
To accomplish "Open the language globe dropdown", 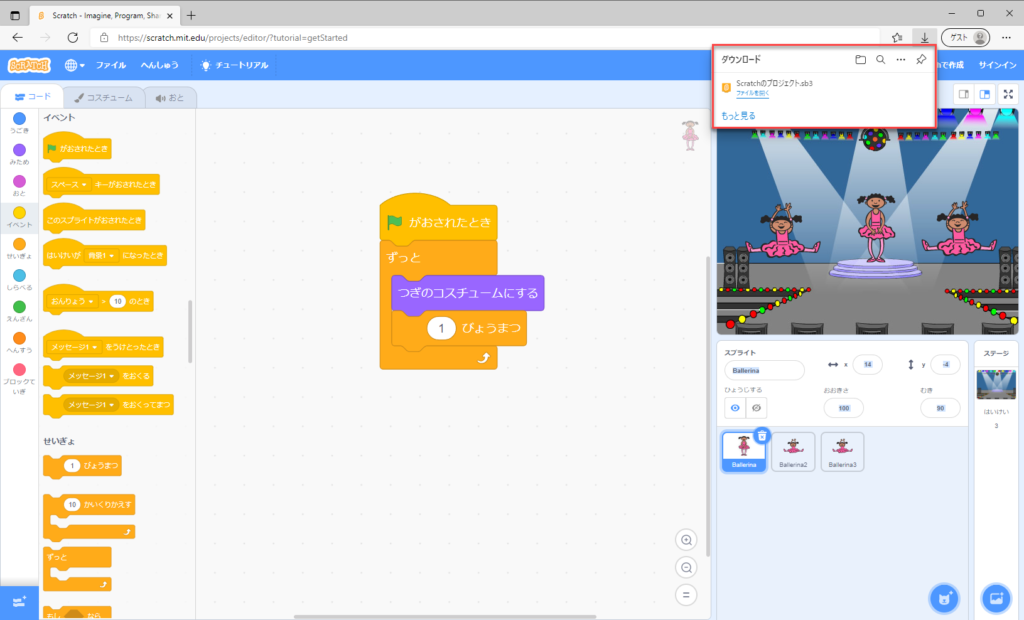I will [75, 65].
